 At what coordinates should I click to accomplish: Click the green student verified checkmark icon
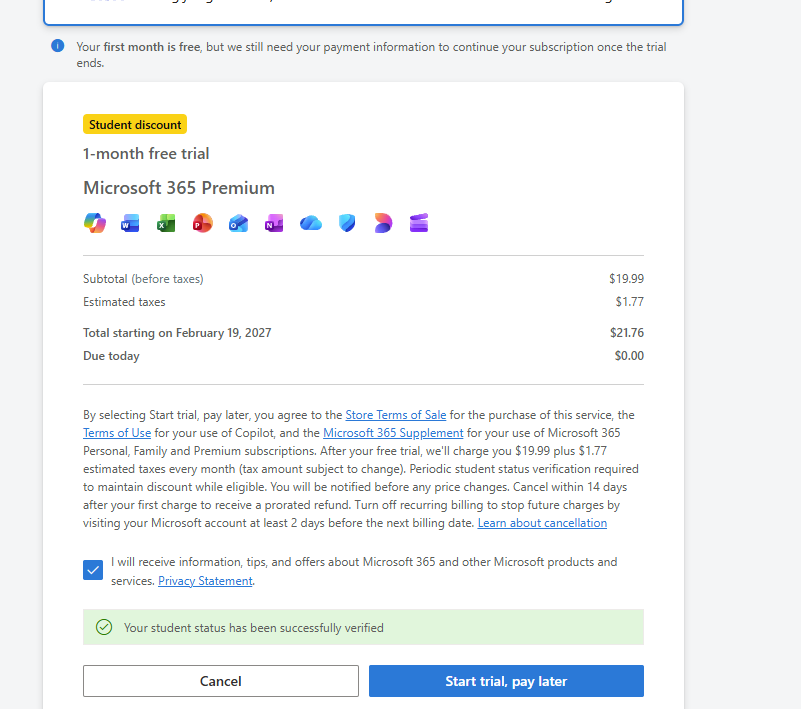pos(103,627)
